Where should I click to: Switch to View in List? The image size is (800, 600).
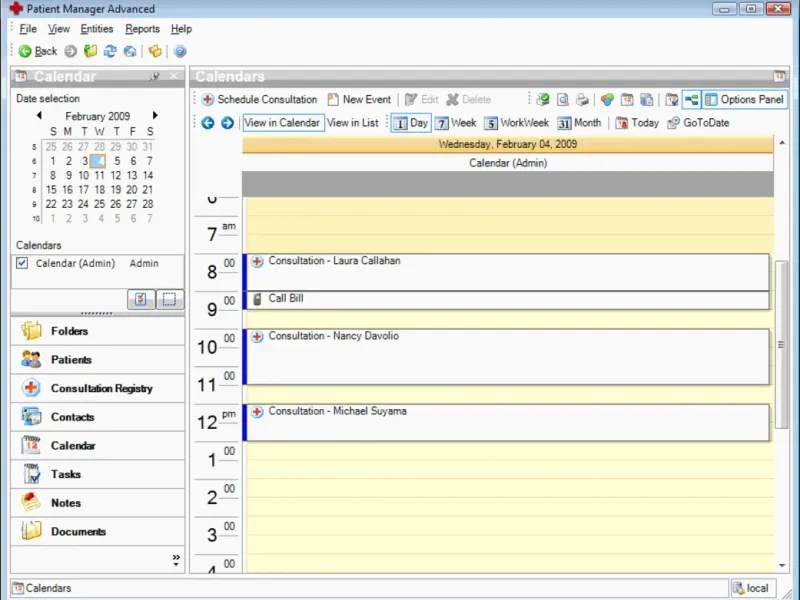[x=353, y=123]
